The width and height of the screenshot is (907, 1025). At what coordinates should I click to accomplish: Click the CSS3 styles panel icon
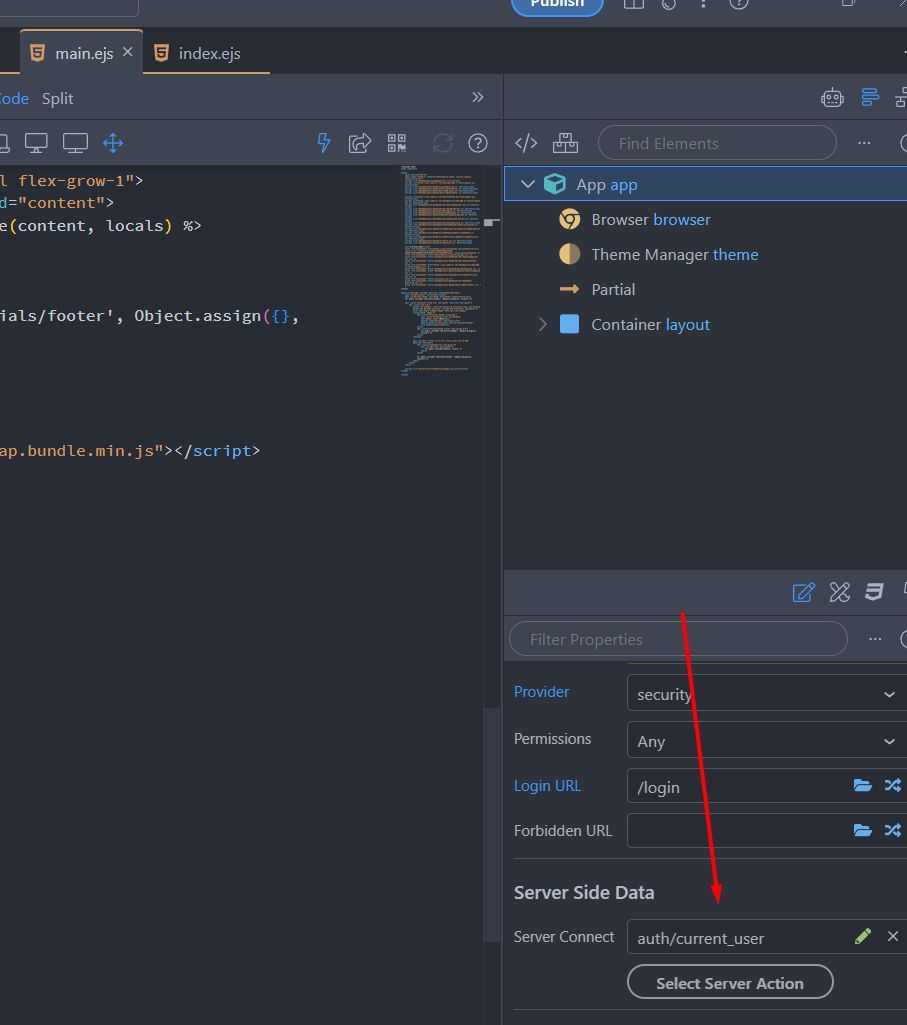874,592
